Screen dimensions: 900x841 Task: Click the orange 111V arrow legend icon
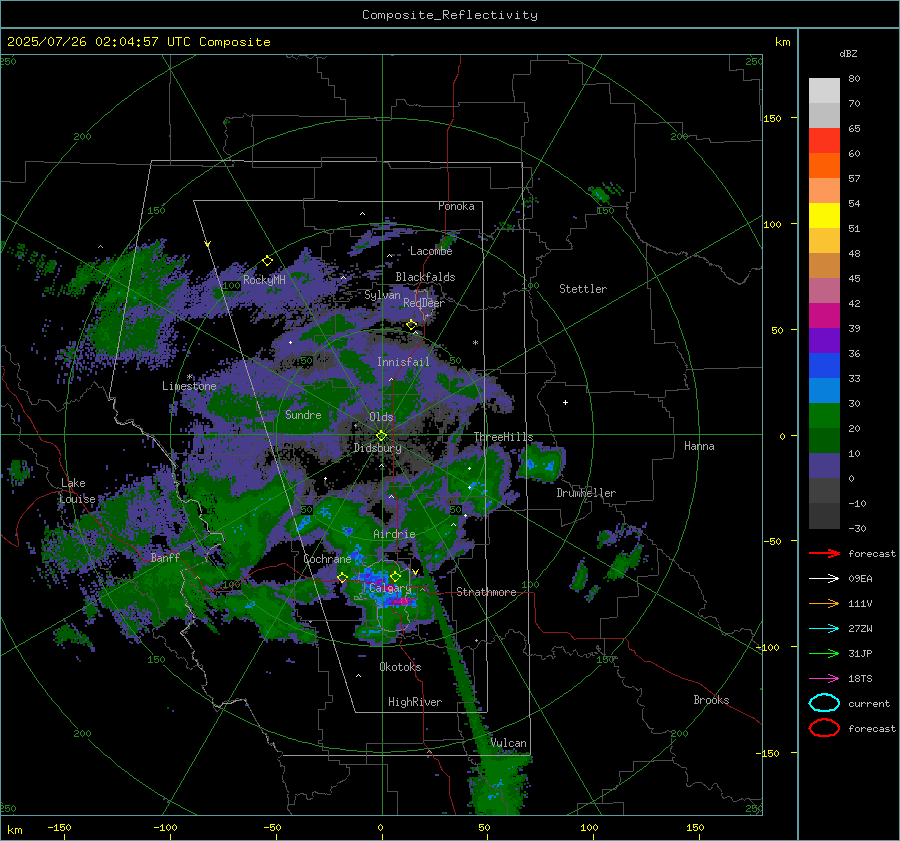coord(824,603)
